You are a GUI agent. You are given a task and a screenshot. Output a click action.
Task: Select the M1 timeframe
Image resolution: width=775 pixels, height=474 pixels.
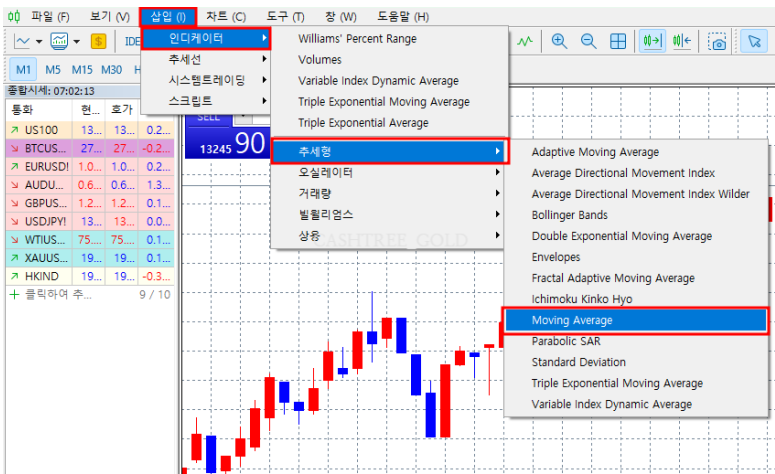click(x=23, y=69)
